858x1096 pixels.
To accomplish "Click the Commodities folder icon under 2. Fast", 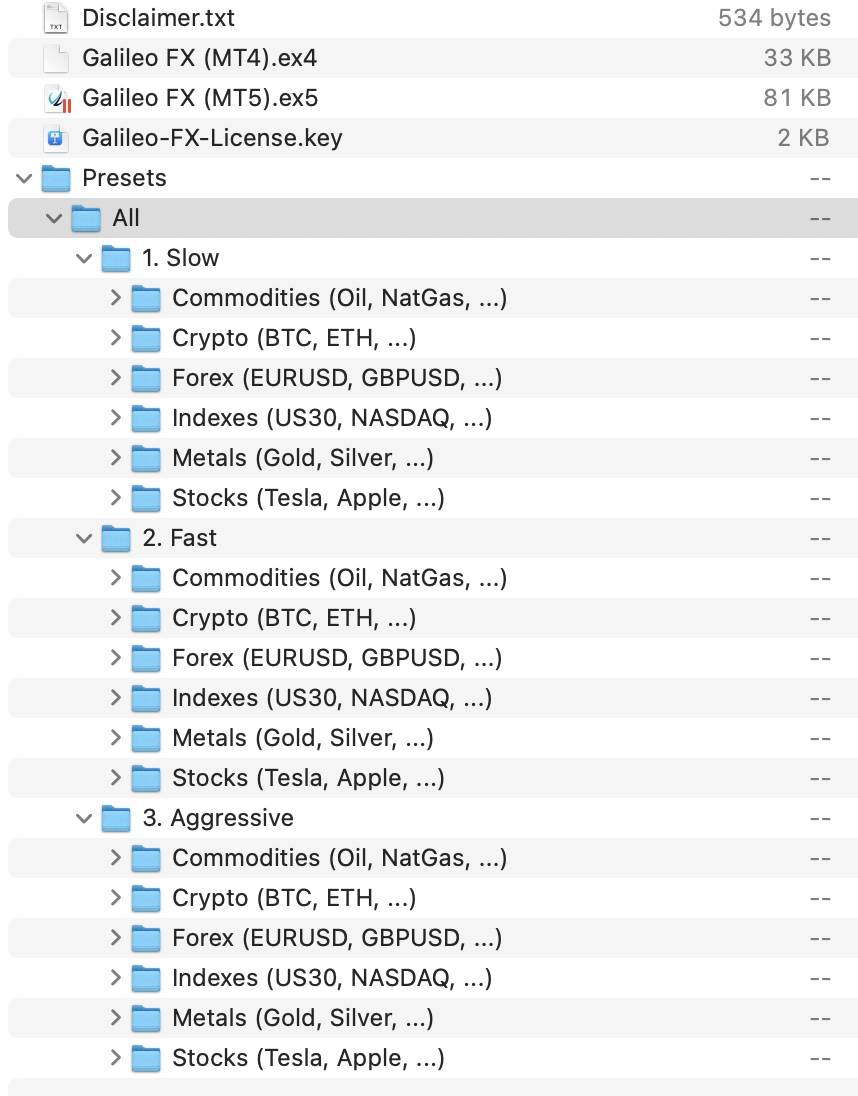I will coord(146,578).
